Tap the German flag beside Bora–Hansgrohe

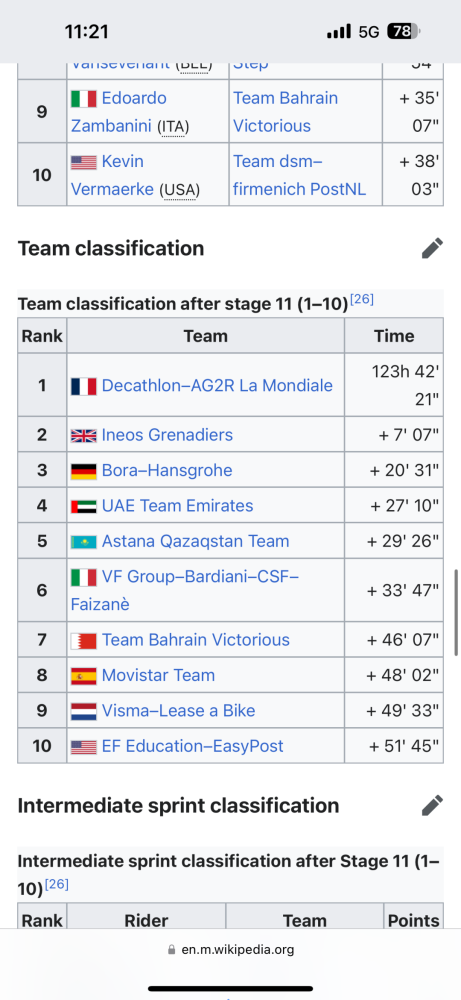coord(84,471)
